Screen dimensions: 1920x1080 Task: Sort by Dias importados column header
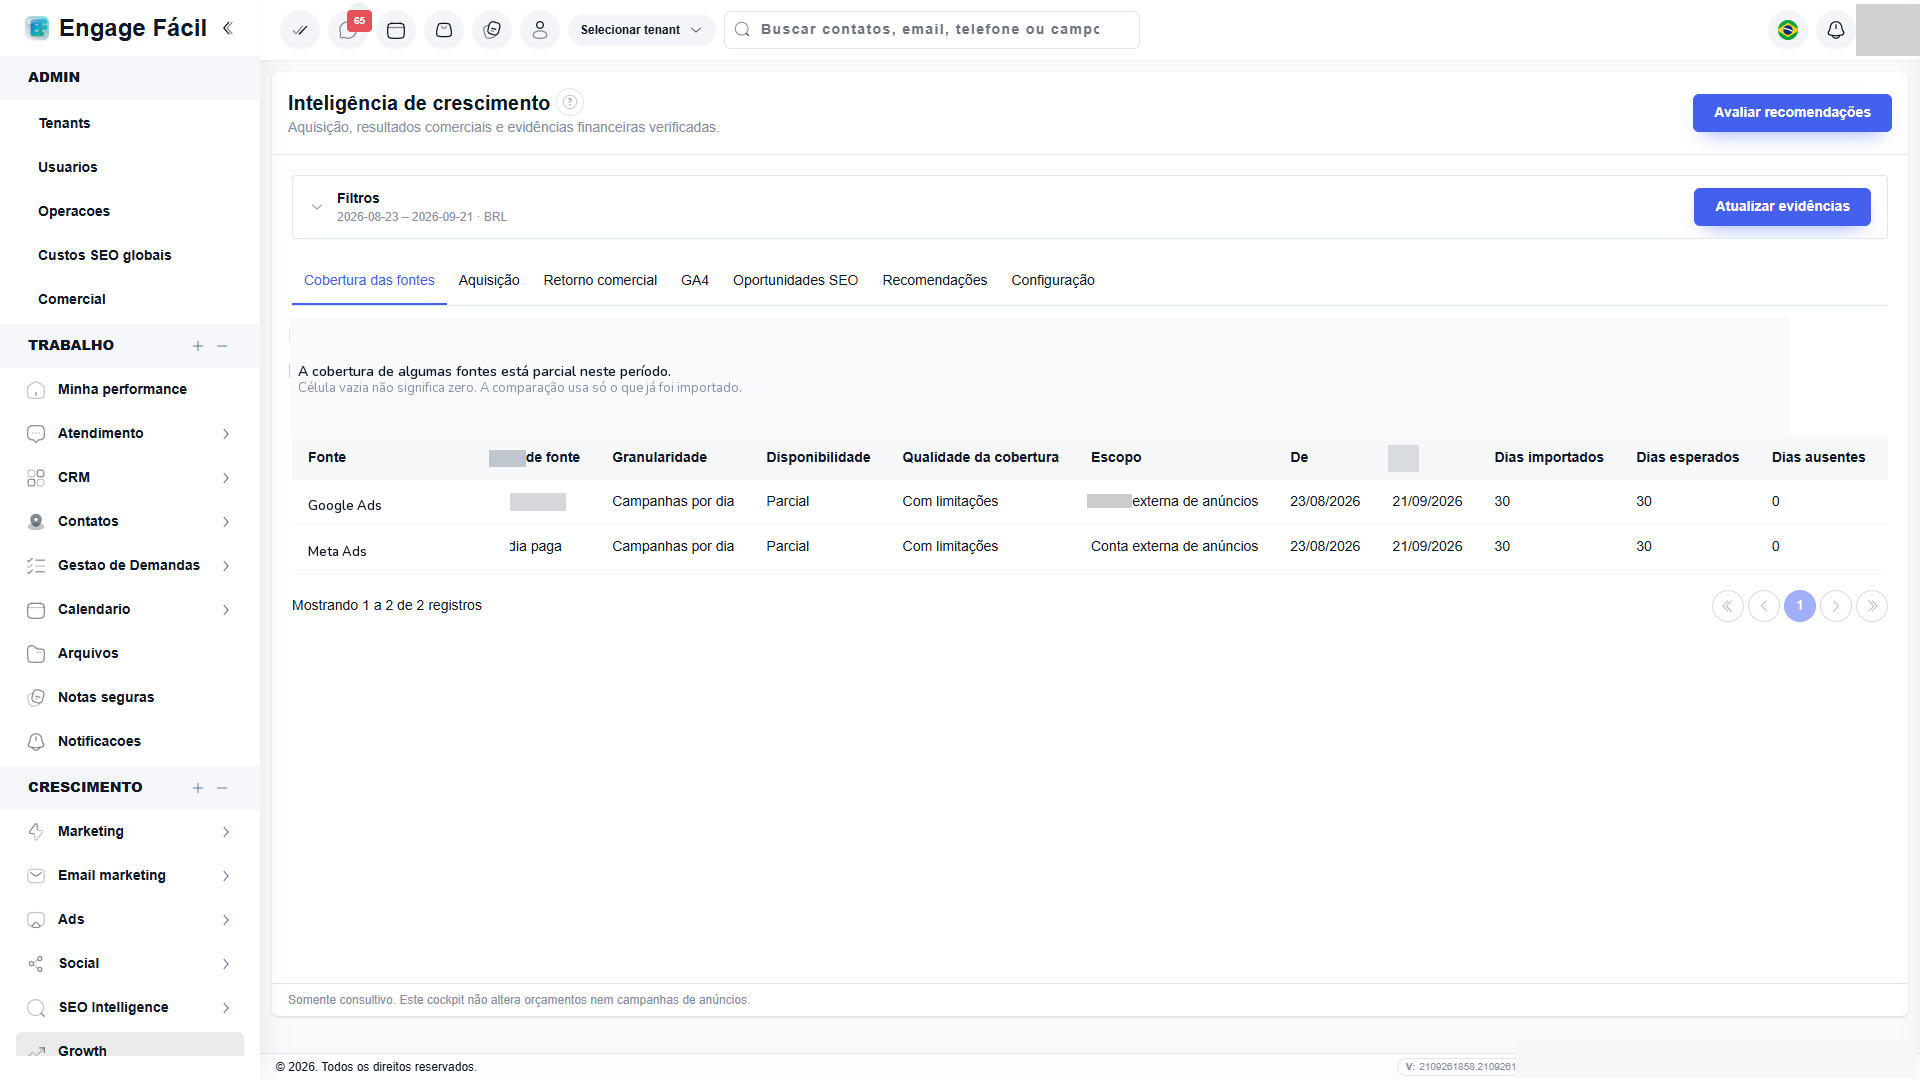coord(1549,457)
